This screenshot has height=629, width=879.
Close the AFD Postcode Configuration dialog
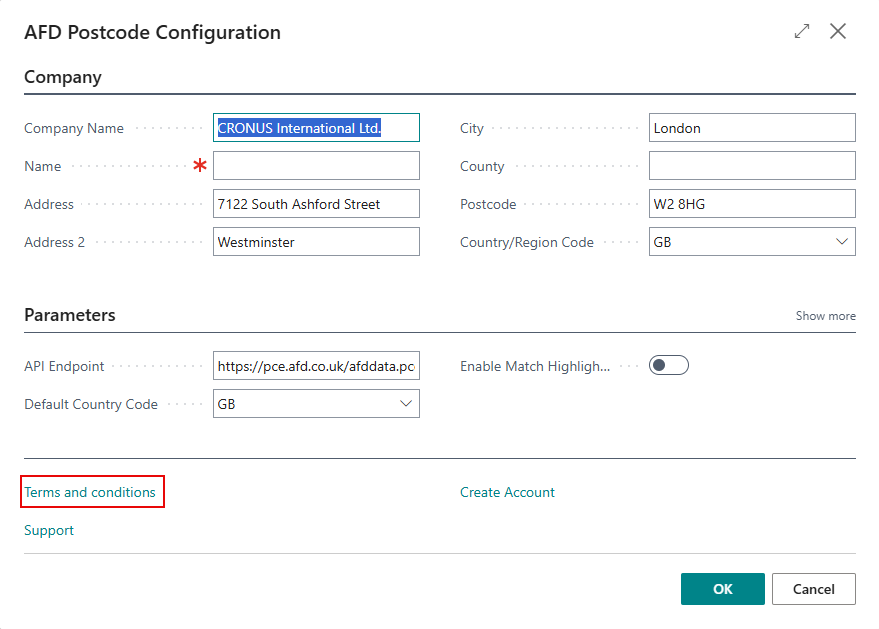pos(838,31)
